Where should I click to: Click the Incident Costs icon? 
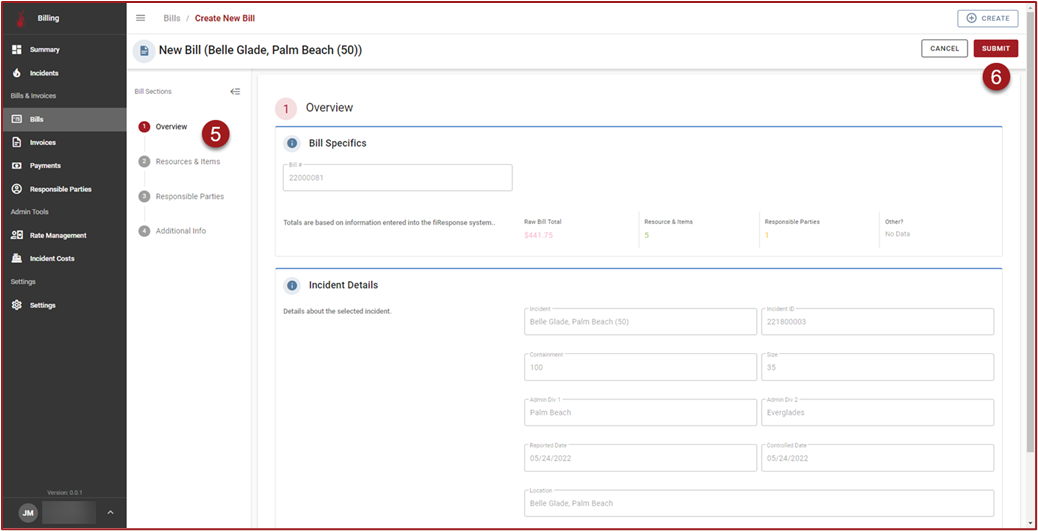click(17, 258)
